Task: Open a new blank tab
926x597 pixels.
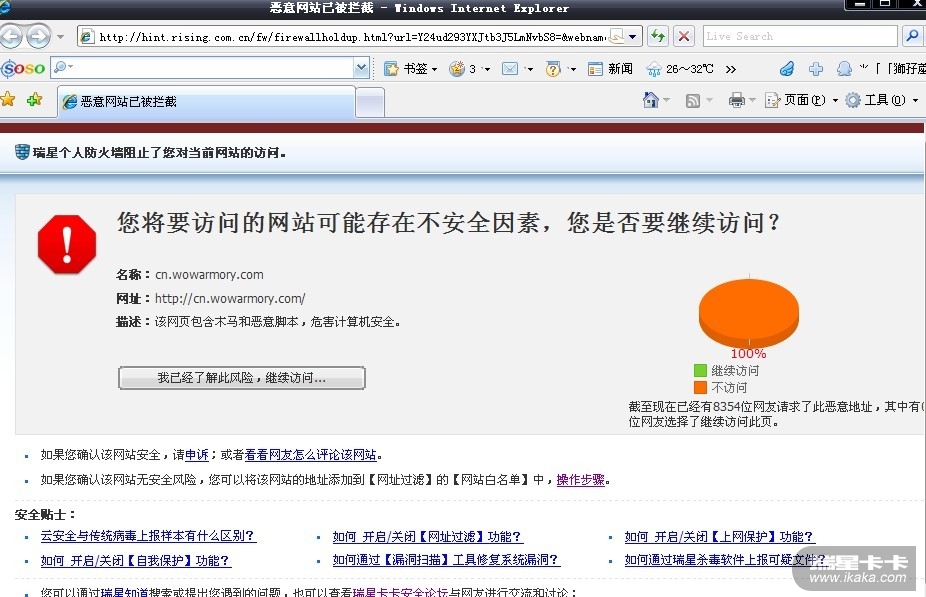Action: [x=370, y=102]
